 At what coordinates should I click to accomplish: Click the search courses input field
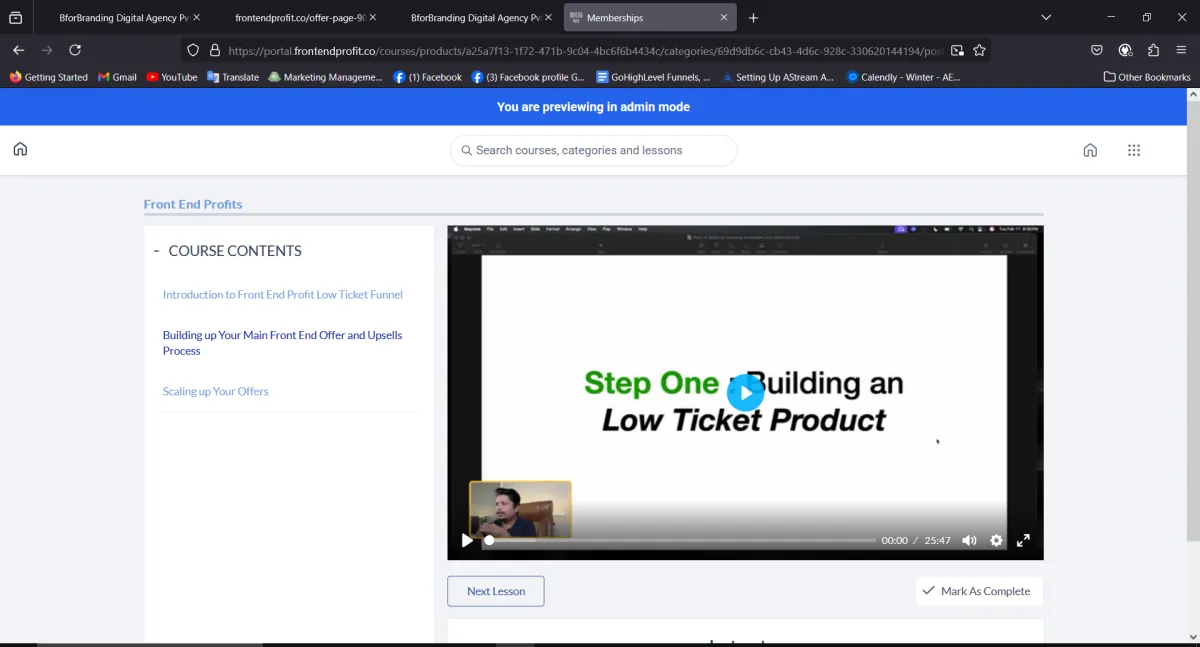click(x=594, y=150)
